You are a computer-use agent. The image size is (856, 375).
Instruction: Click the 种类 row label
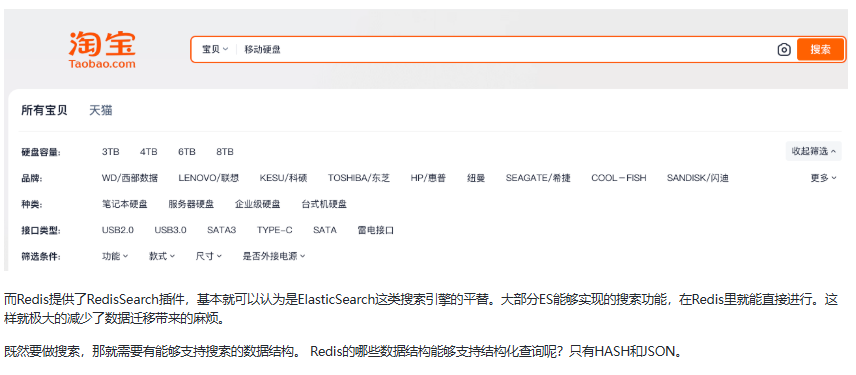point(32,205)
